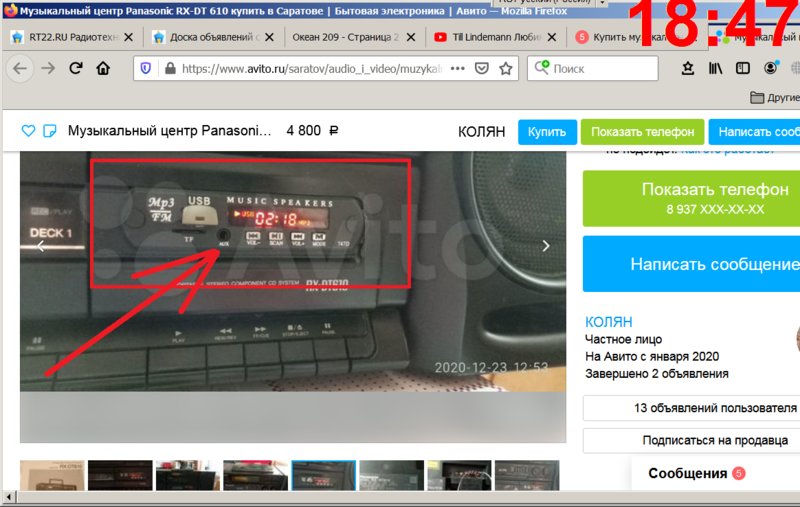The image size is (800, 507).
Task: Show site security padlock info
Action: 170,68
